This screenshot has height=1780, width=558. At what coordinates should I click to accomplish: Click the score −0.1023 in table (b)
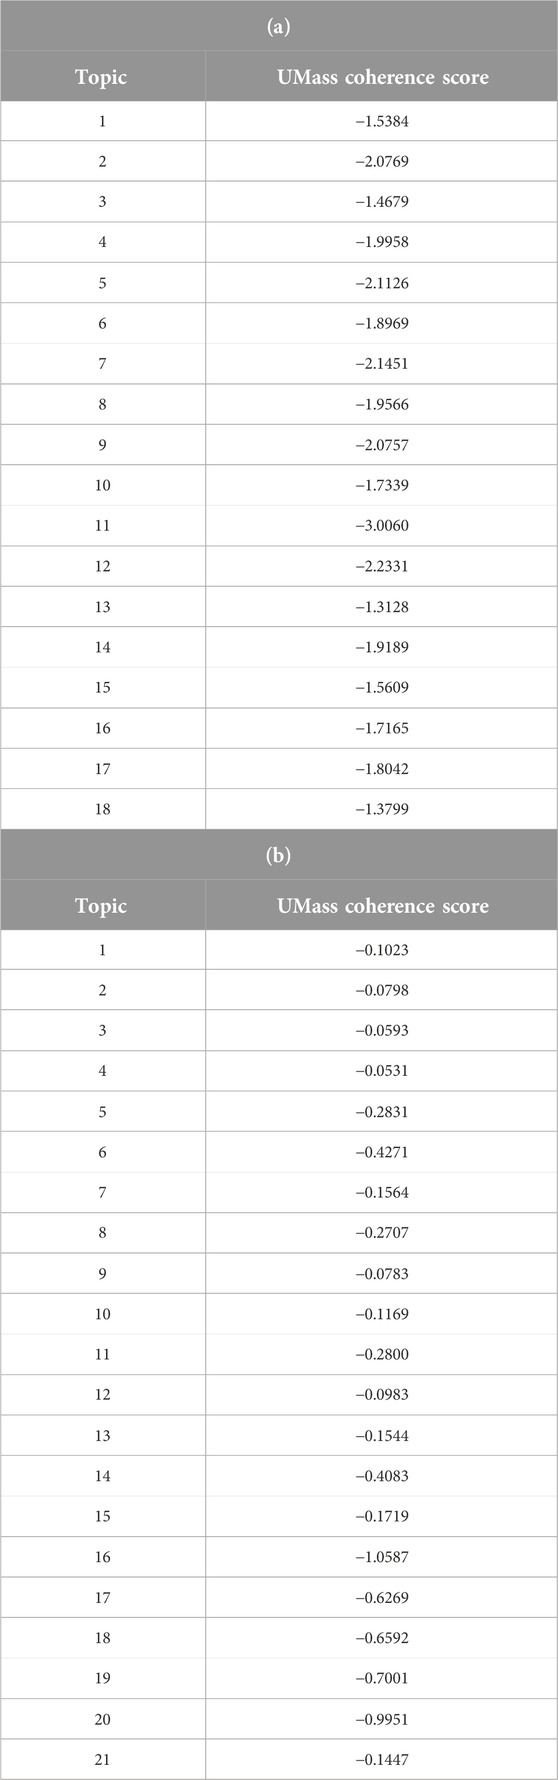(x=382, y=950)
